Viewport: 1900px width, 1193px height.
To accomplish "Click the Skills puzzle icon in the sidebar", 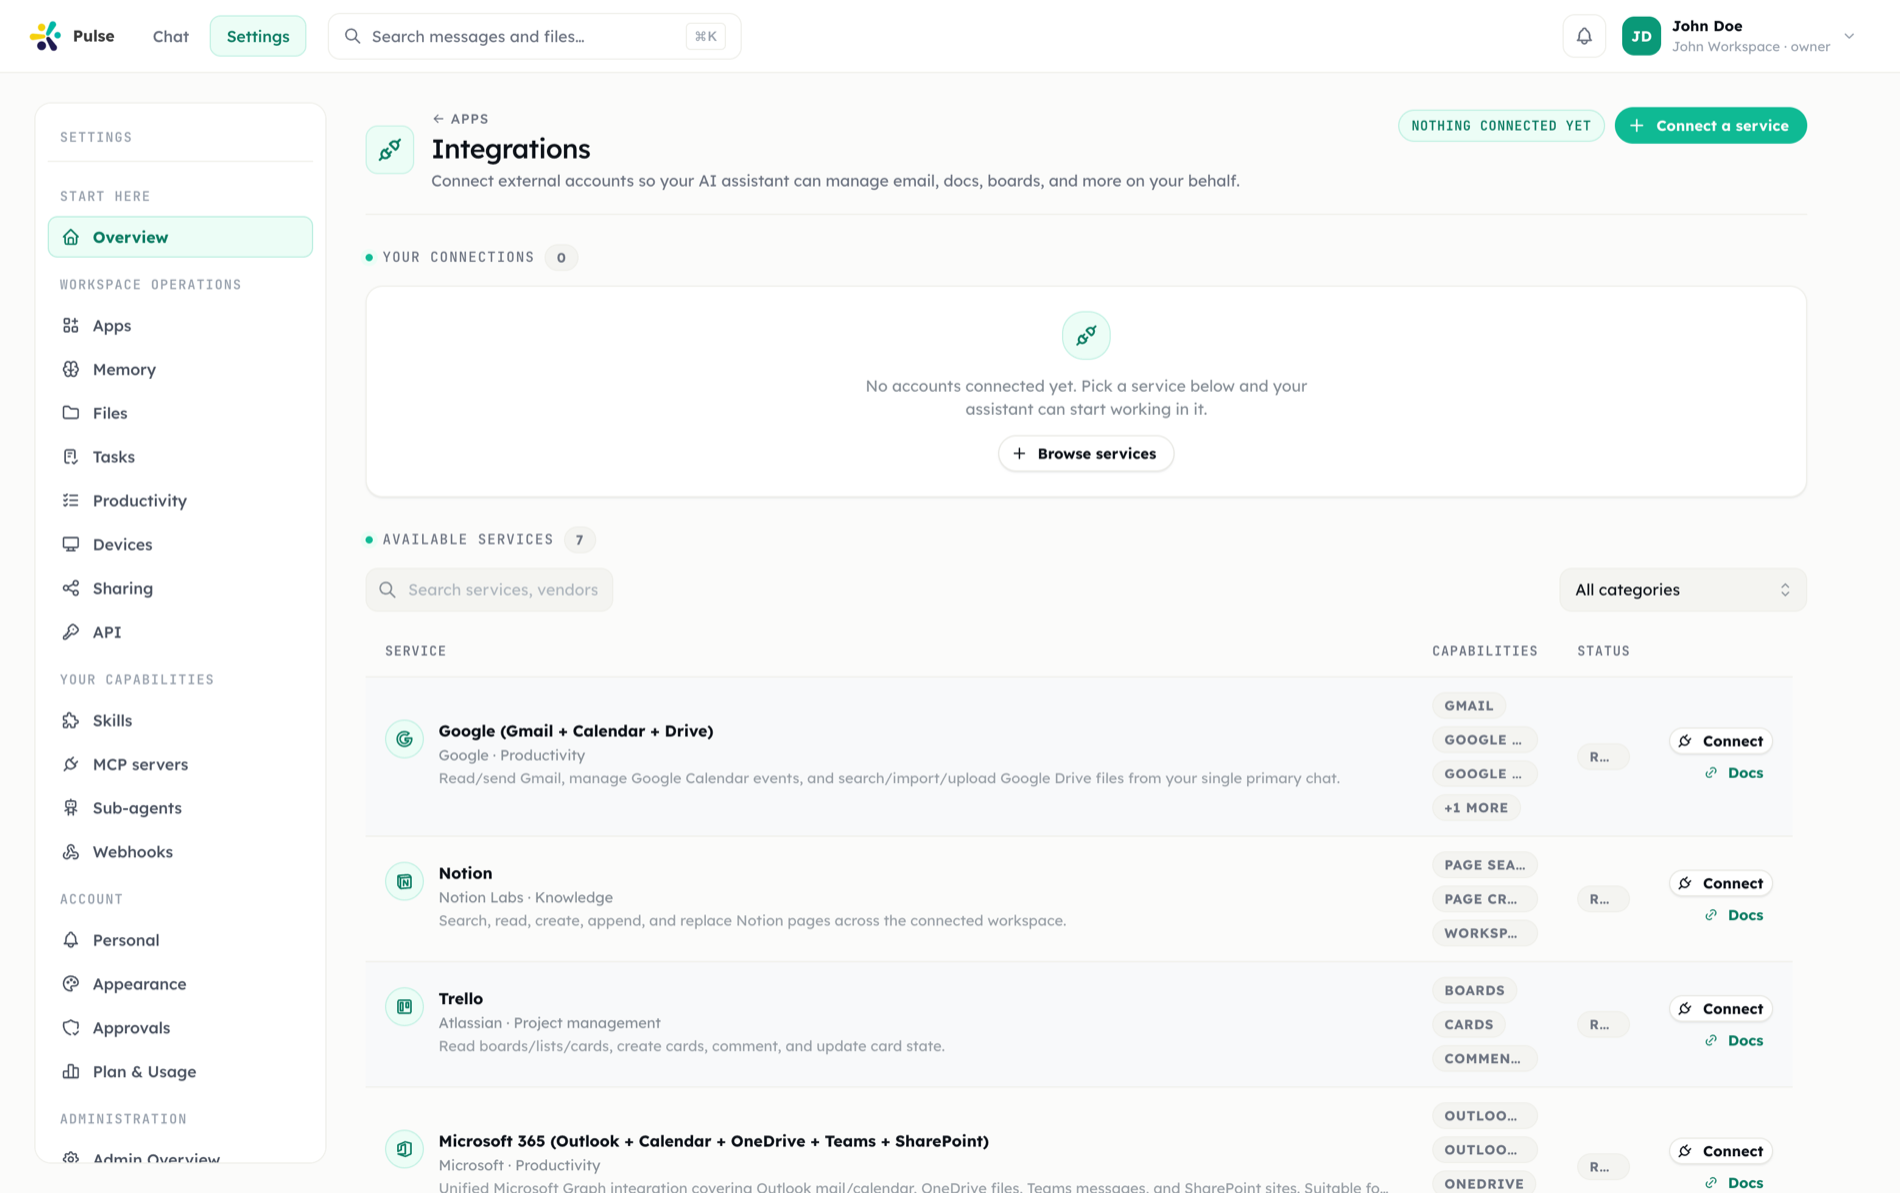I will pos(71,720).
